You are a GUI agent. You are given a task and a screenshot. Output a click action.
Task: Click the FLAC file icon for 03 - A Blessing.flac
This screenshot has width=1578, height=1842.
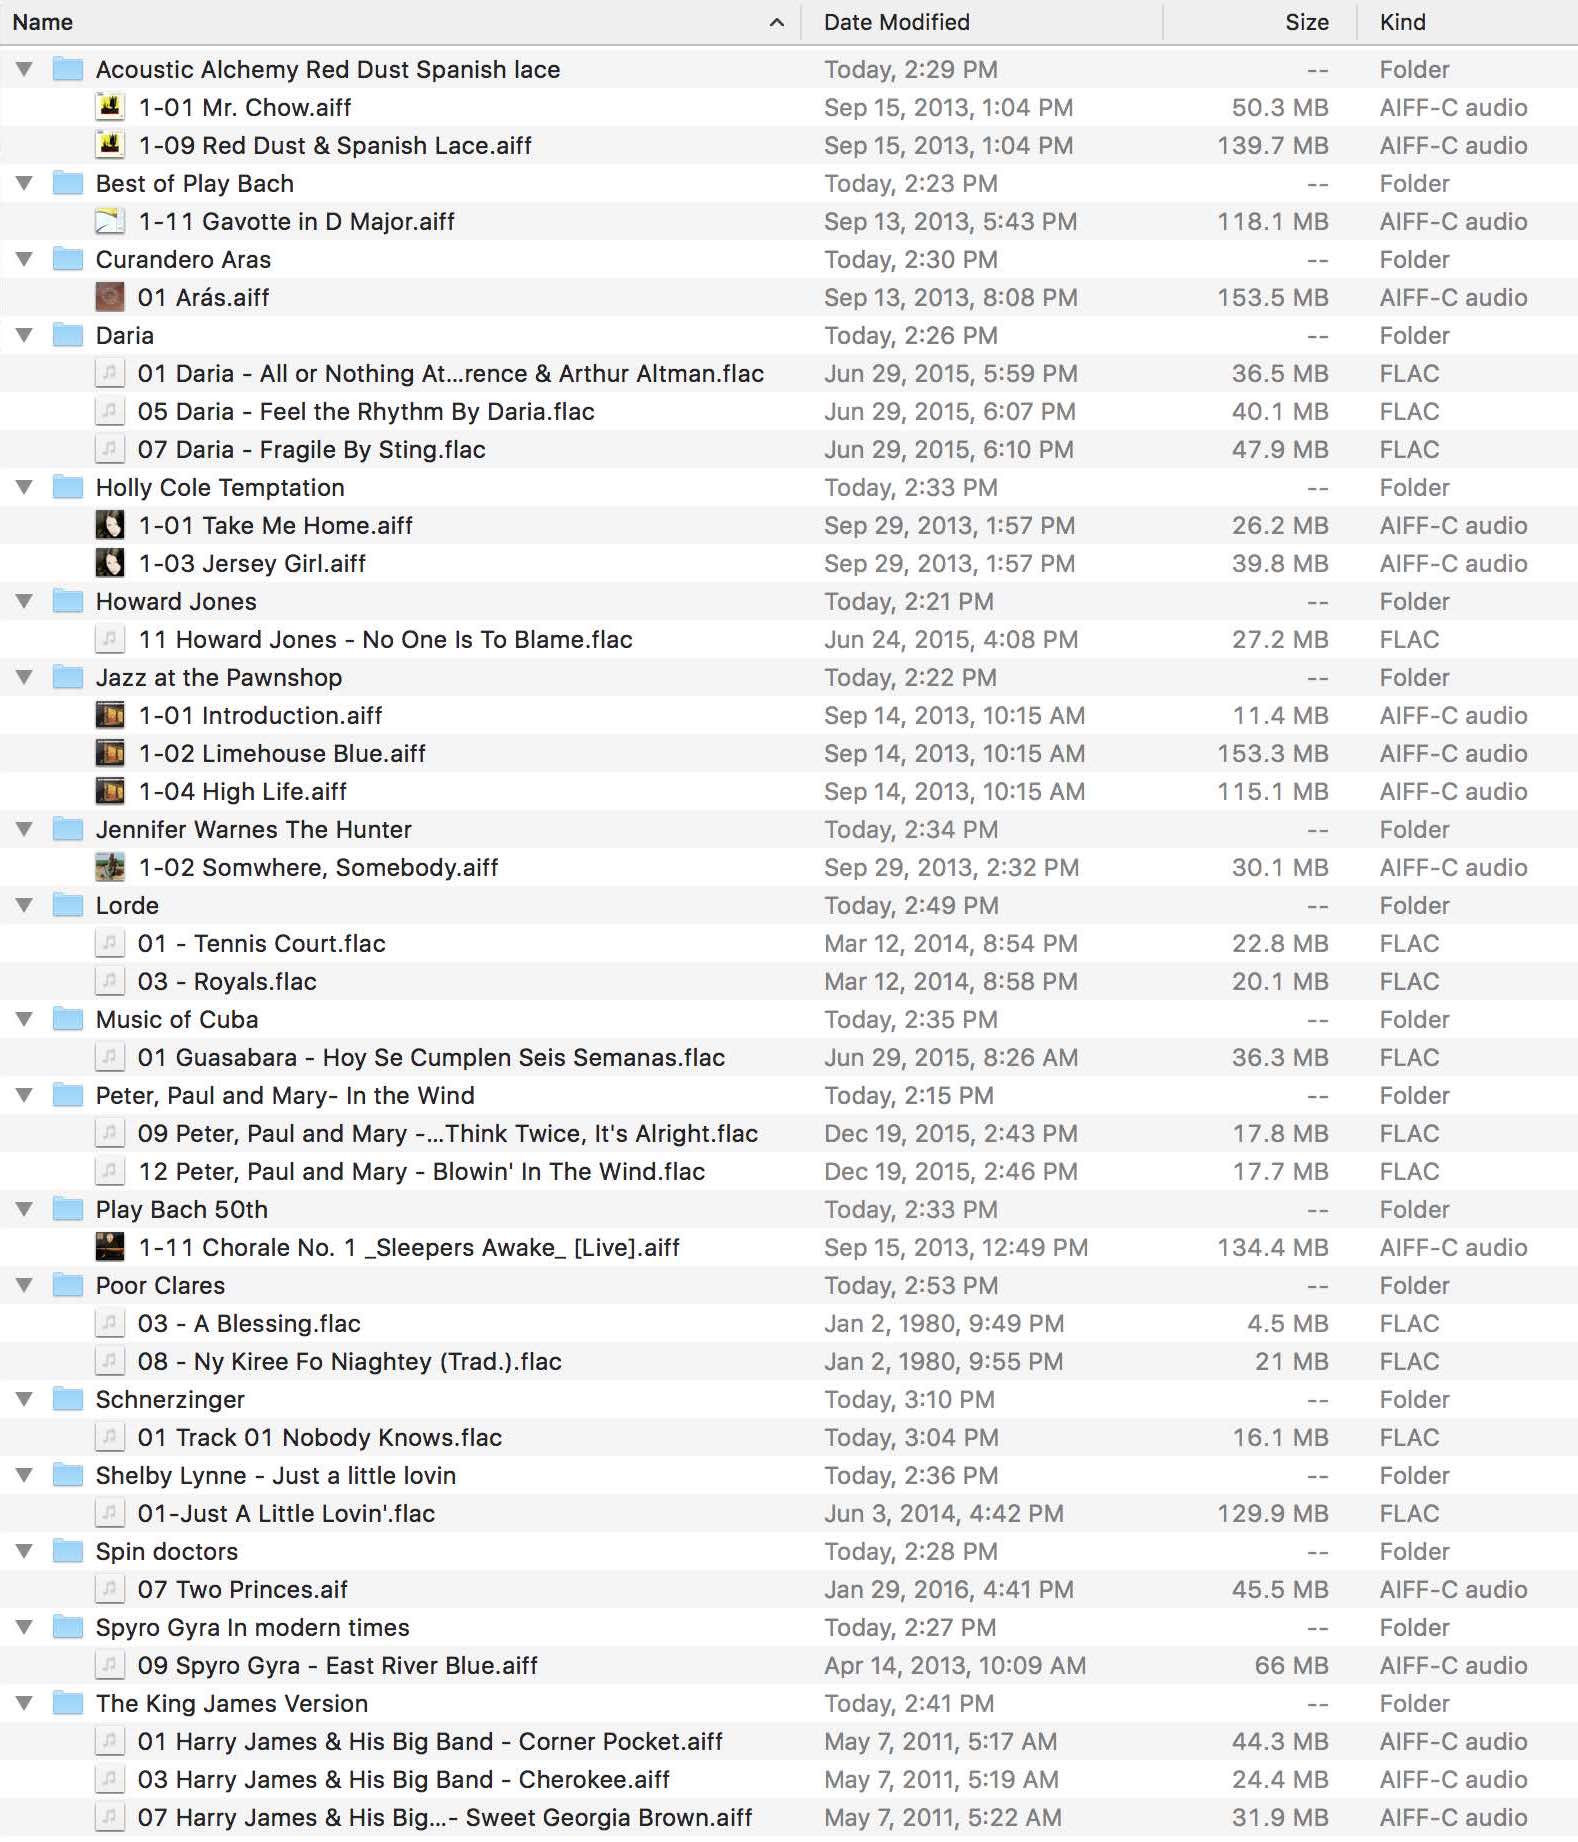tap(110, 1323)
